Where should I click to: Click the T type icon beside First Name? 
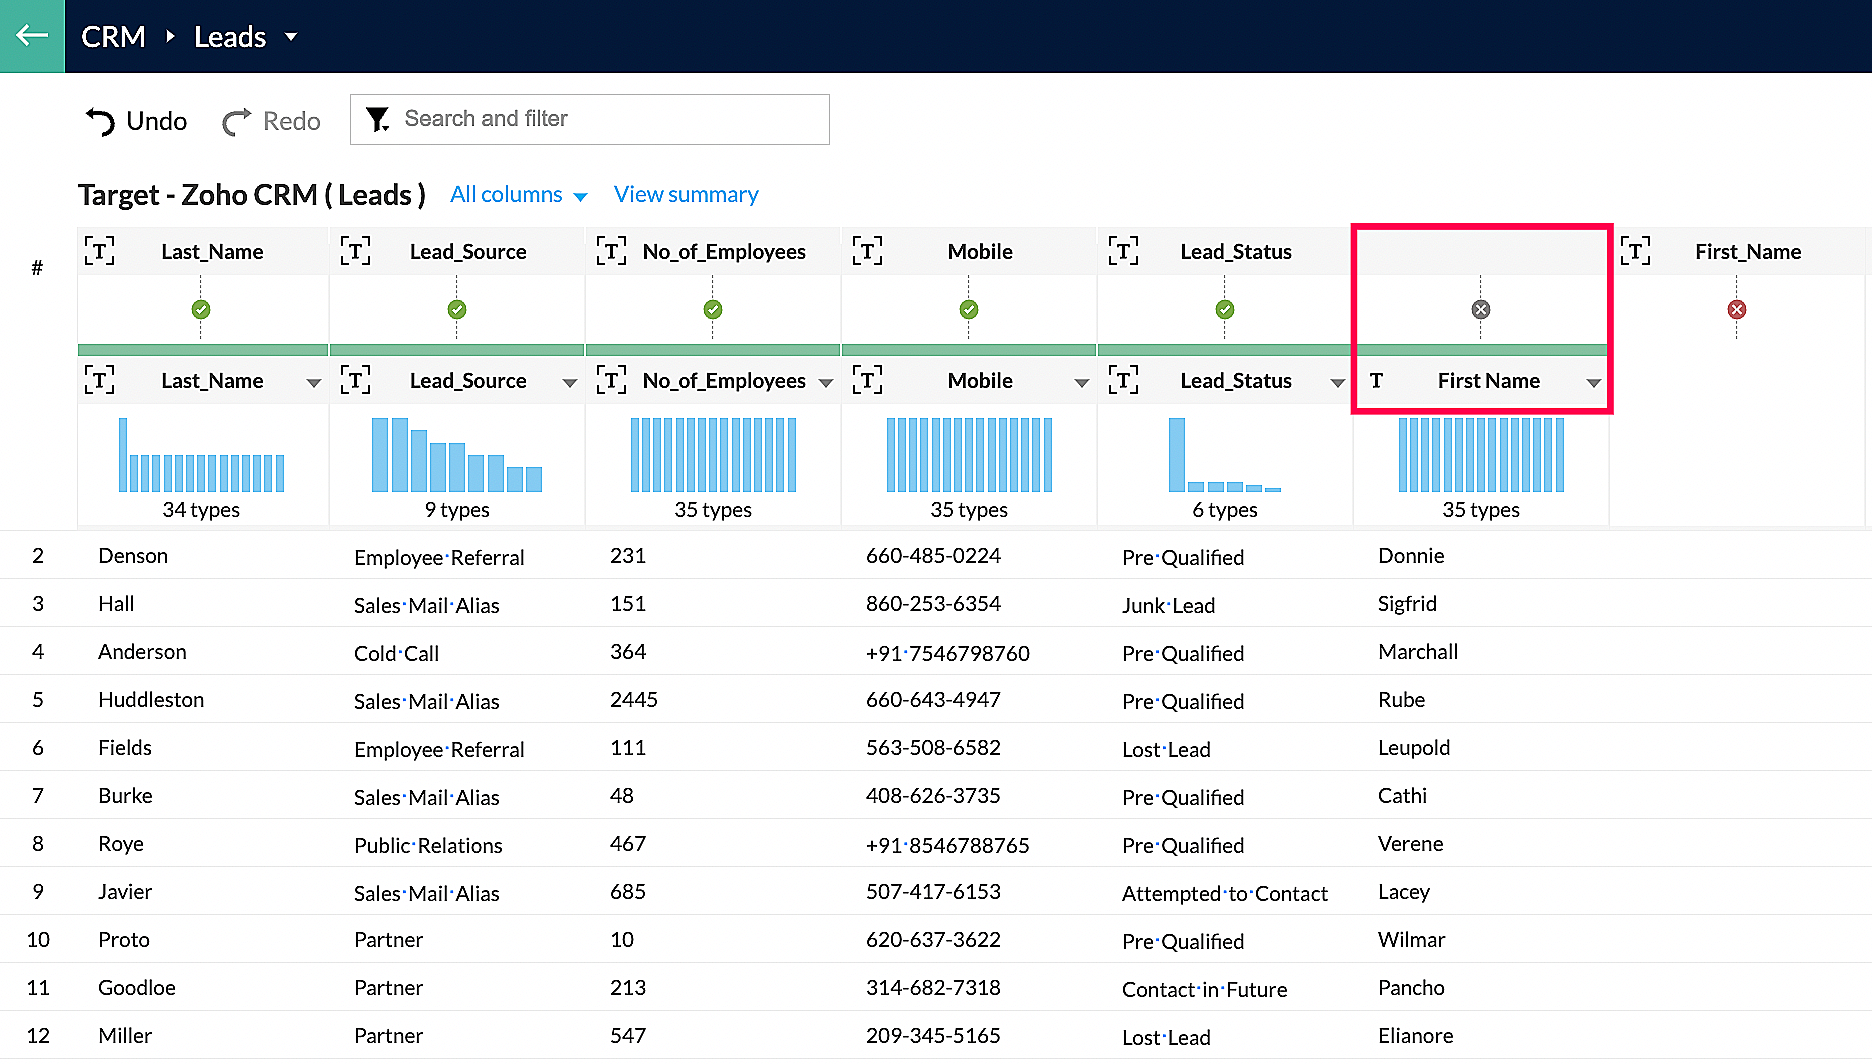[x=1376, y=381]
